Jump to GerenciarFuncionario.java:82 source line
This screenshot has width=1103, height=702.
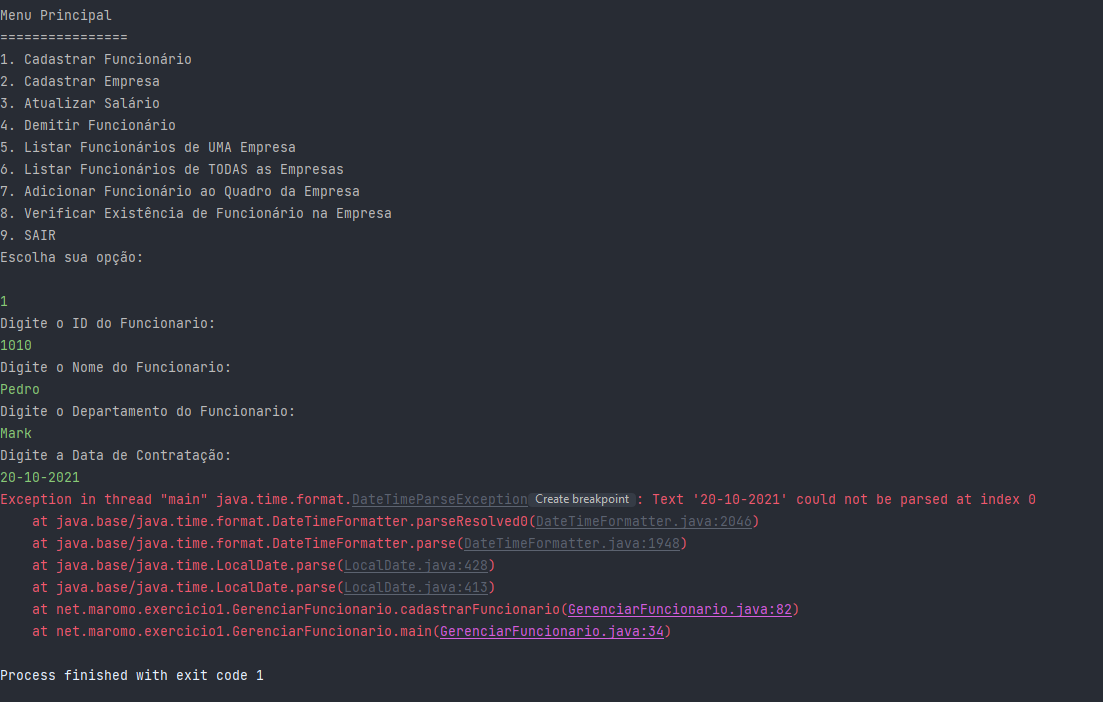point(680,609)
